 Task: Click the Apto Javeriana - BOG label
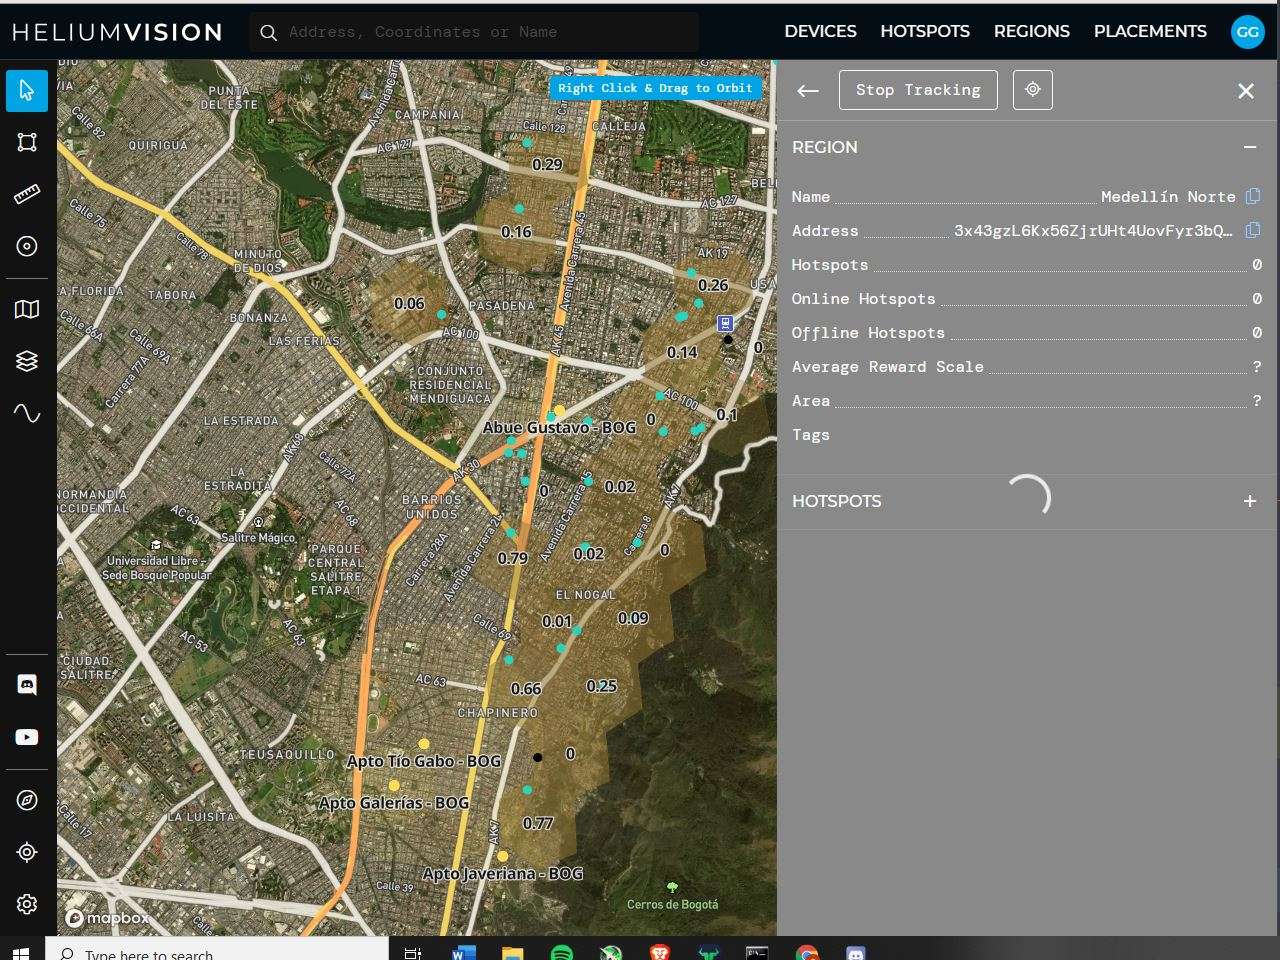(x=503, y=874)
